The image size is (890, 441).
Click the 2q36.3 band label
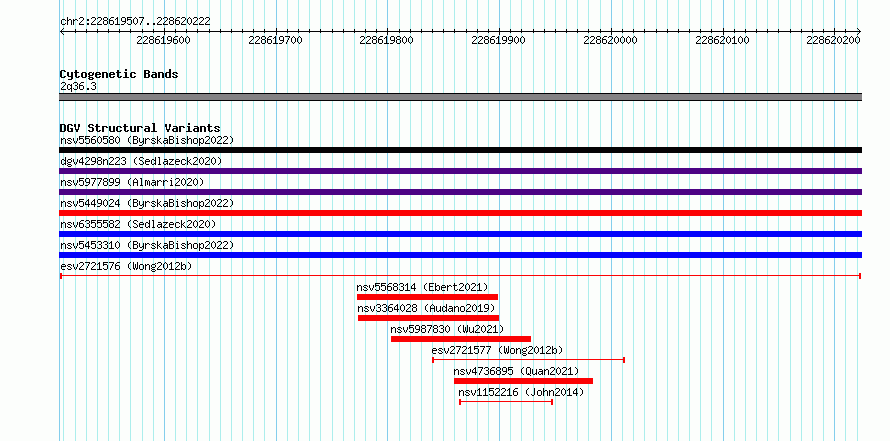tap(78, 86)
